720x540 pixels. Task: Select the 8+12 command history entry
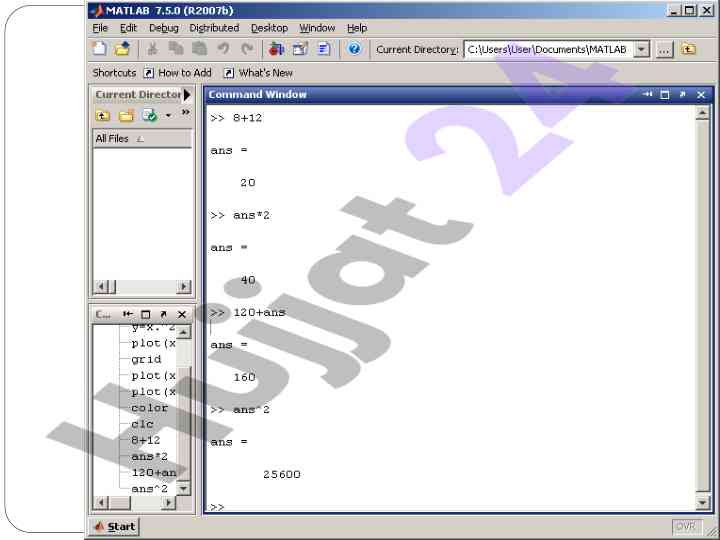coord(146,440)
